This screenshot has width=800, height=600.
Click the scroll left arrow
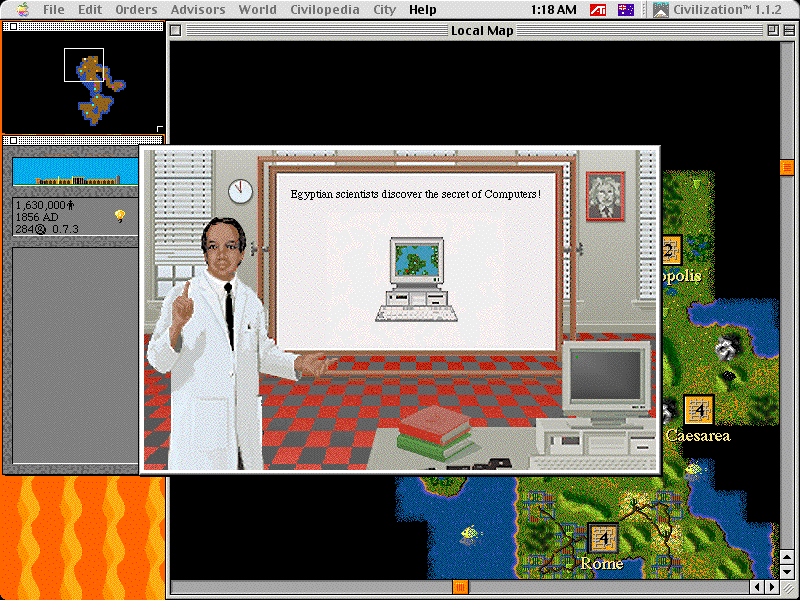click(x=759, y=587)
